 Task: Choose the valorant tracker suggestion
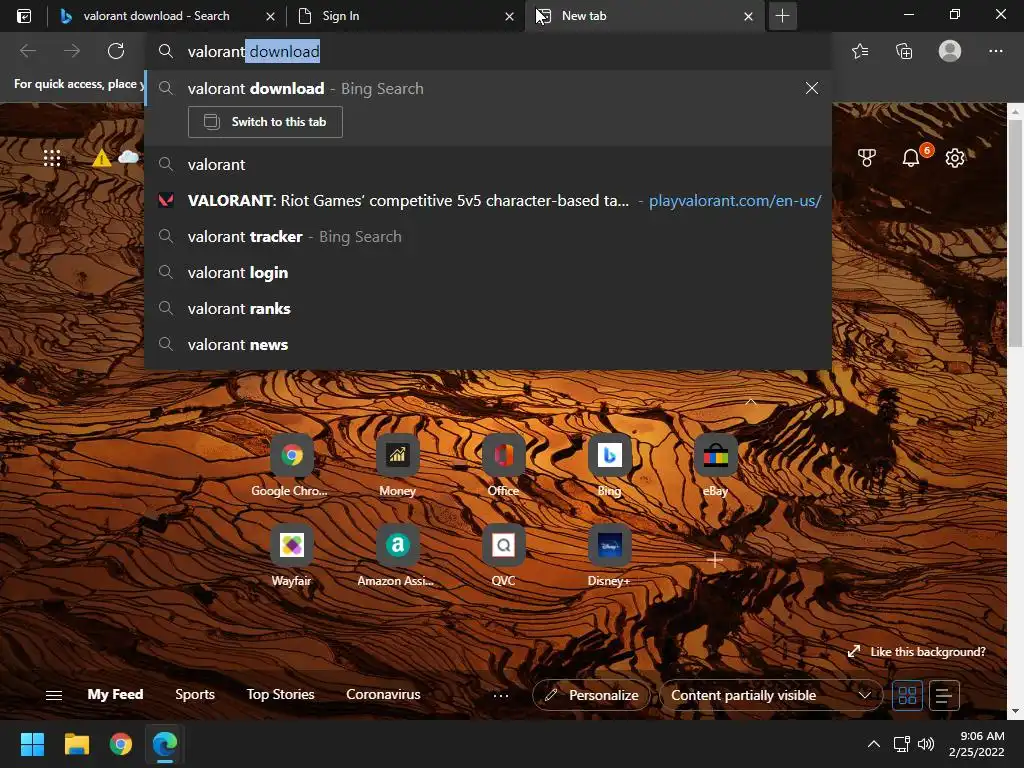click(x=488, y=236)
